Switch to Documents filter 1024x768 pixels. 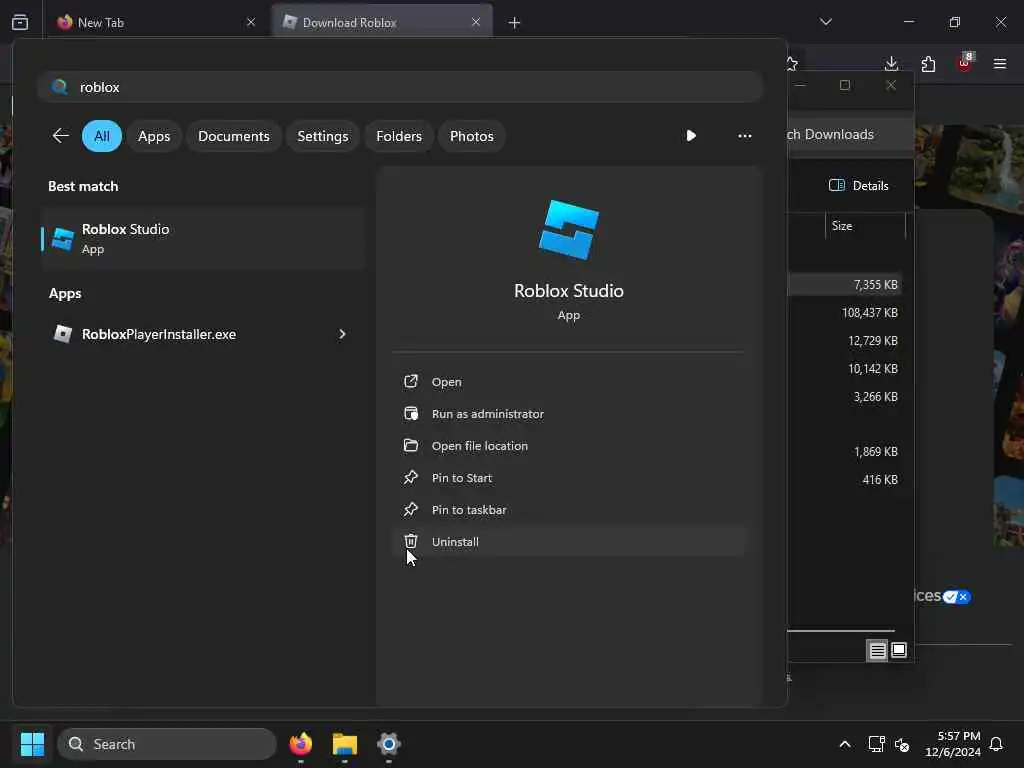click(234, 136)
